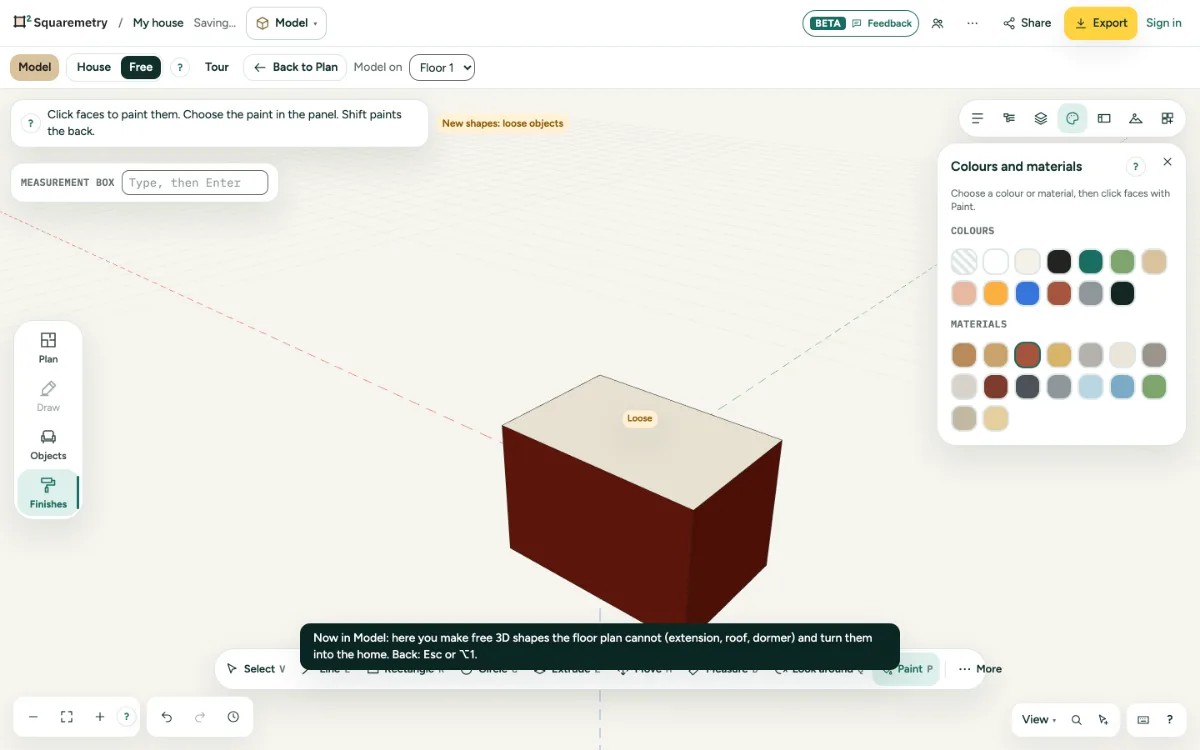Open help for Colours and materials panel
Screen dimensions: 1200x750
tap(1136, 167)
